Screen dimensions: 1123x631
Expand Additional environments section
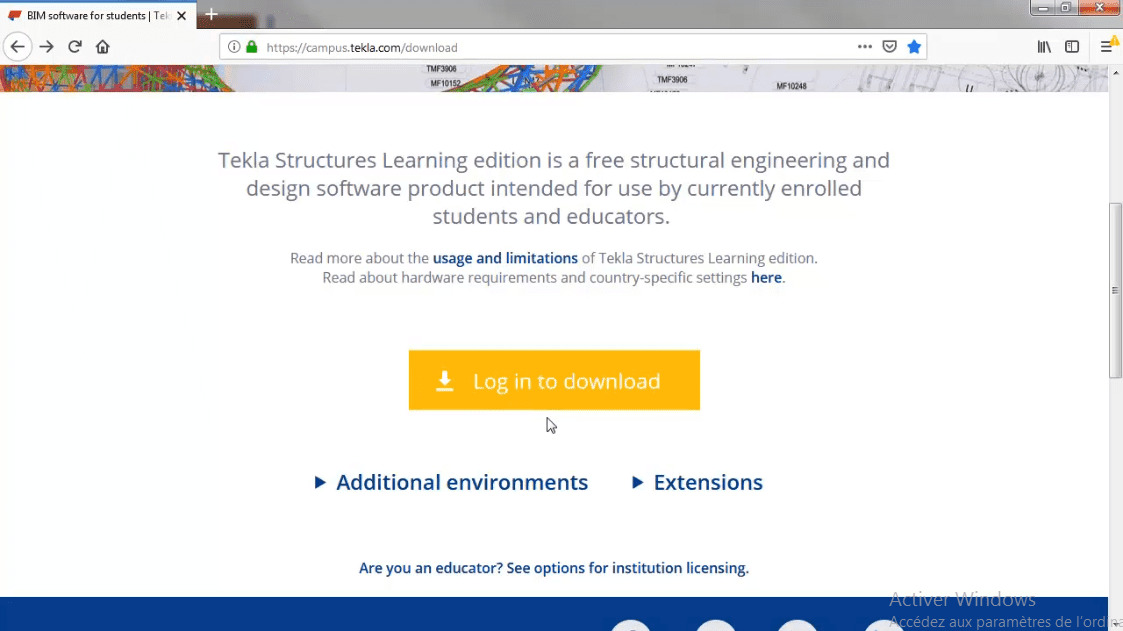[451, 483]
